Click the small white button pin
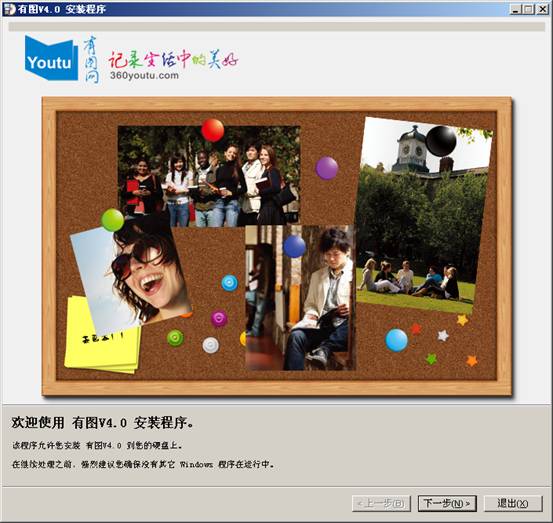The image size is (553, 523). (211, 345)
